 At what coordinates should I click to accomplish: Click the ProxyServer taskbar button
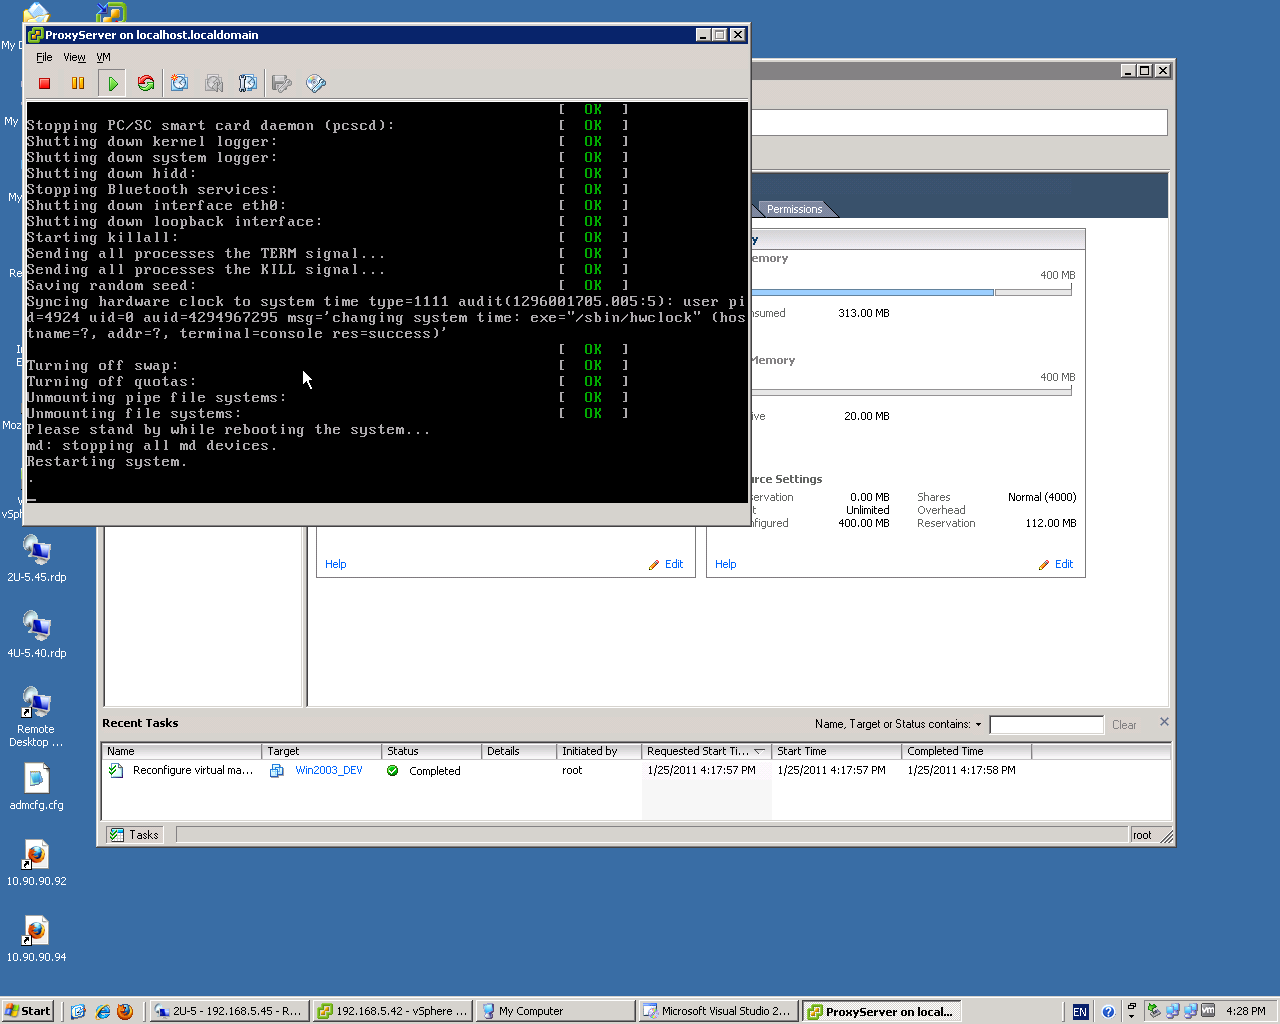pos(882,1011)
